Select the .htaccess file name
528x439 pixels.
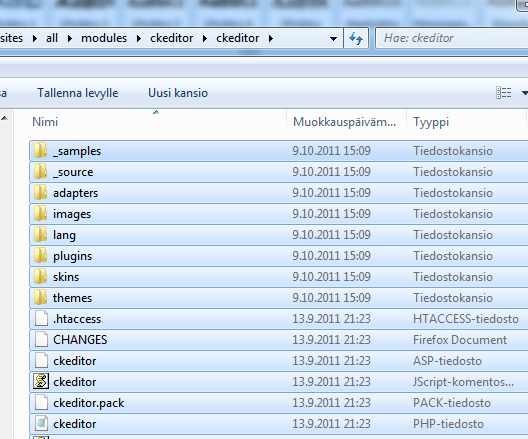click(77, 319)
